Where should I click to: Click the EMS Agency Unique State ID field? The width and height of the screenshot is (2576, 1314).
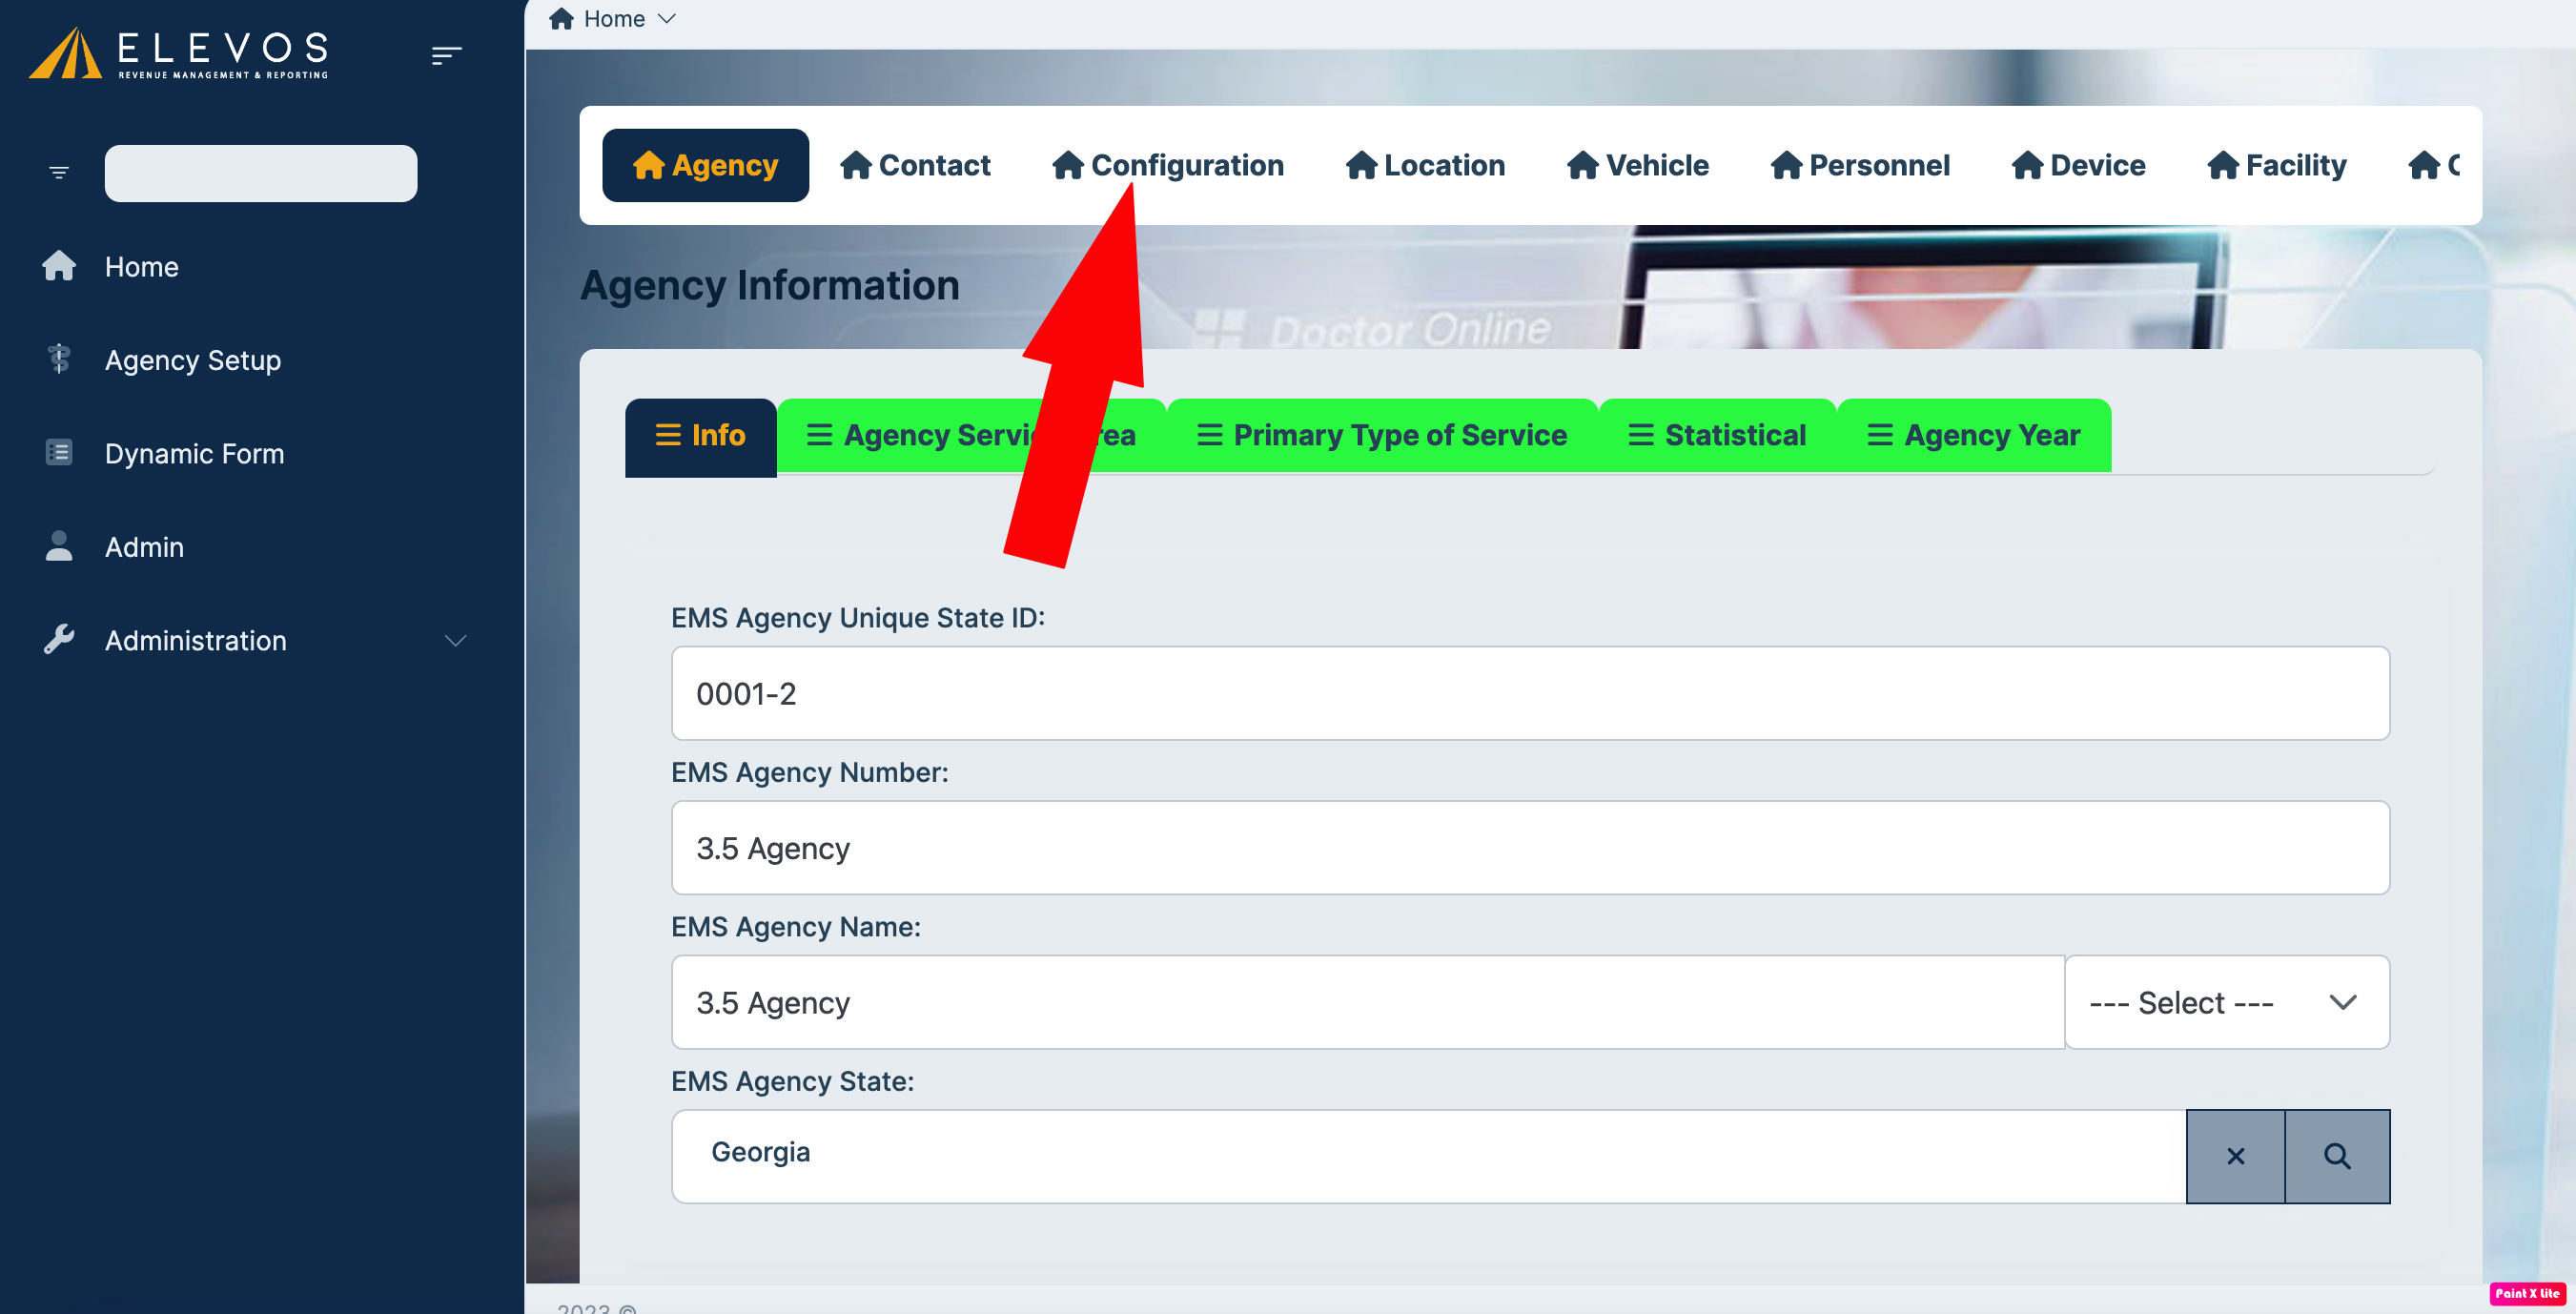(x=1530, y=693)
